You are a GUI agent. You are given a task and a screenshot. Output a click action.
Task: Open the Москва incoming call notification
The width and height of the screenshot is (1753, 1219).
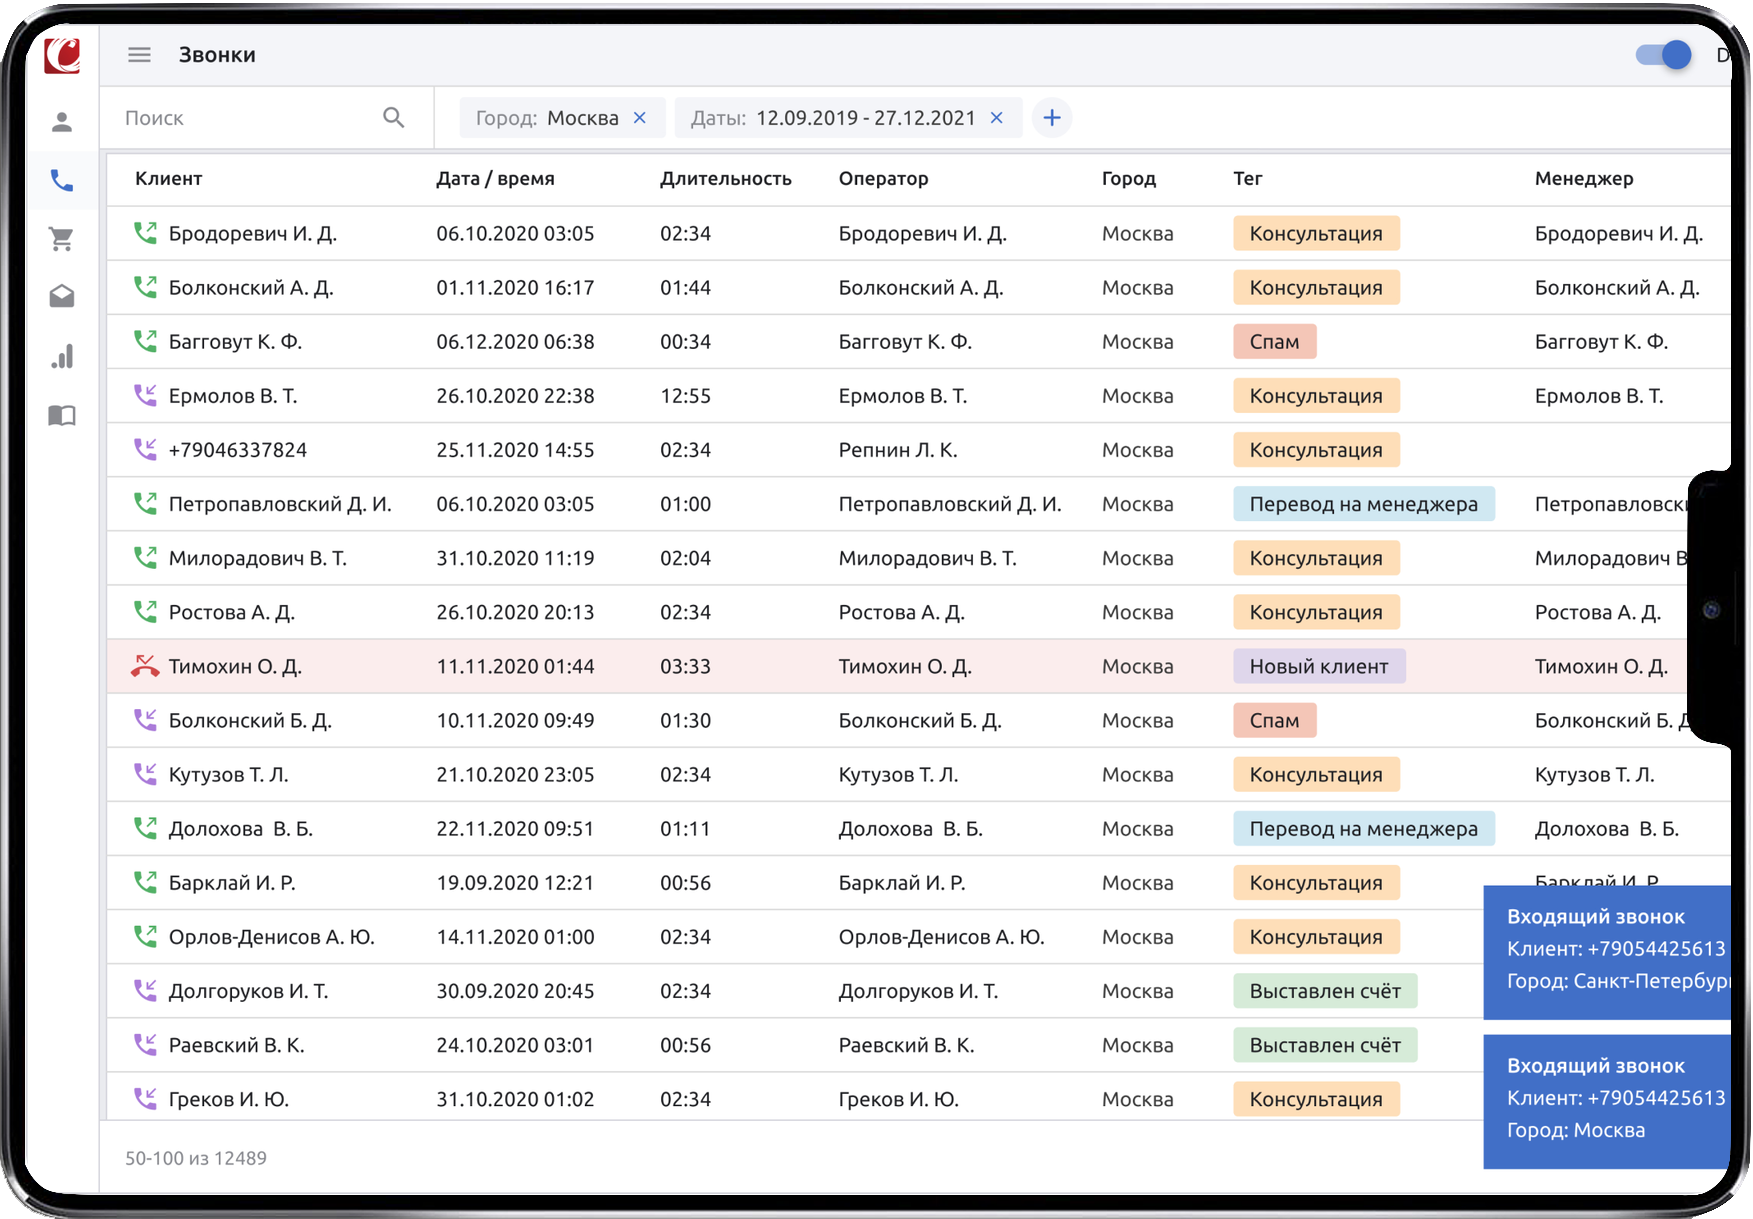click(x=1606, y=1099)
